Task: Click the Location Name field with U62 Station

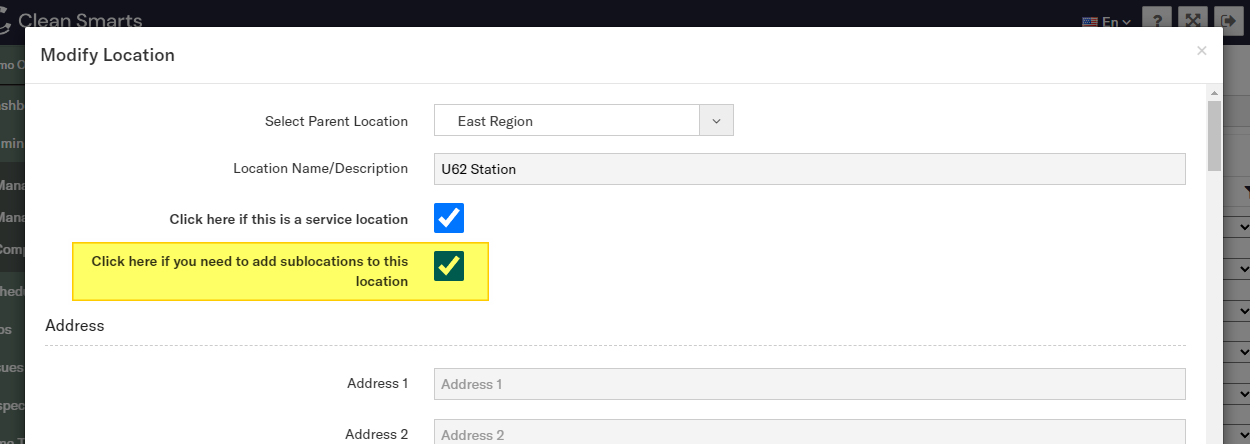Action: coord(809,169)
